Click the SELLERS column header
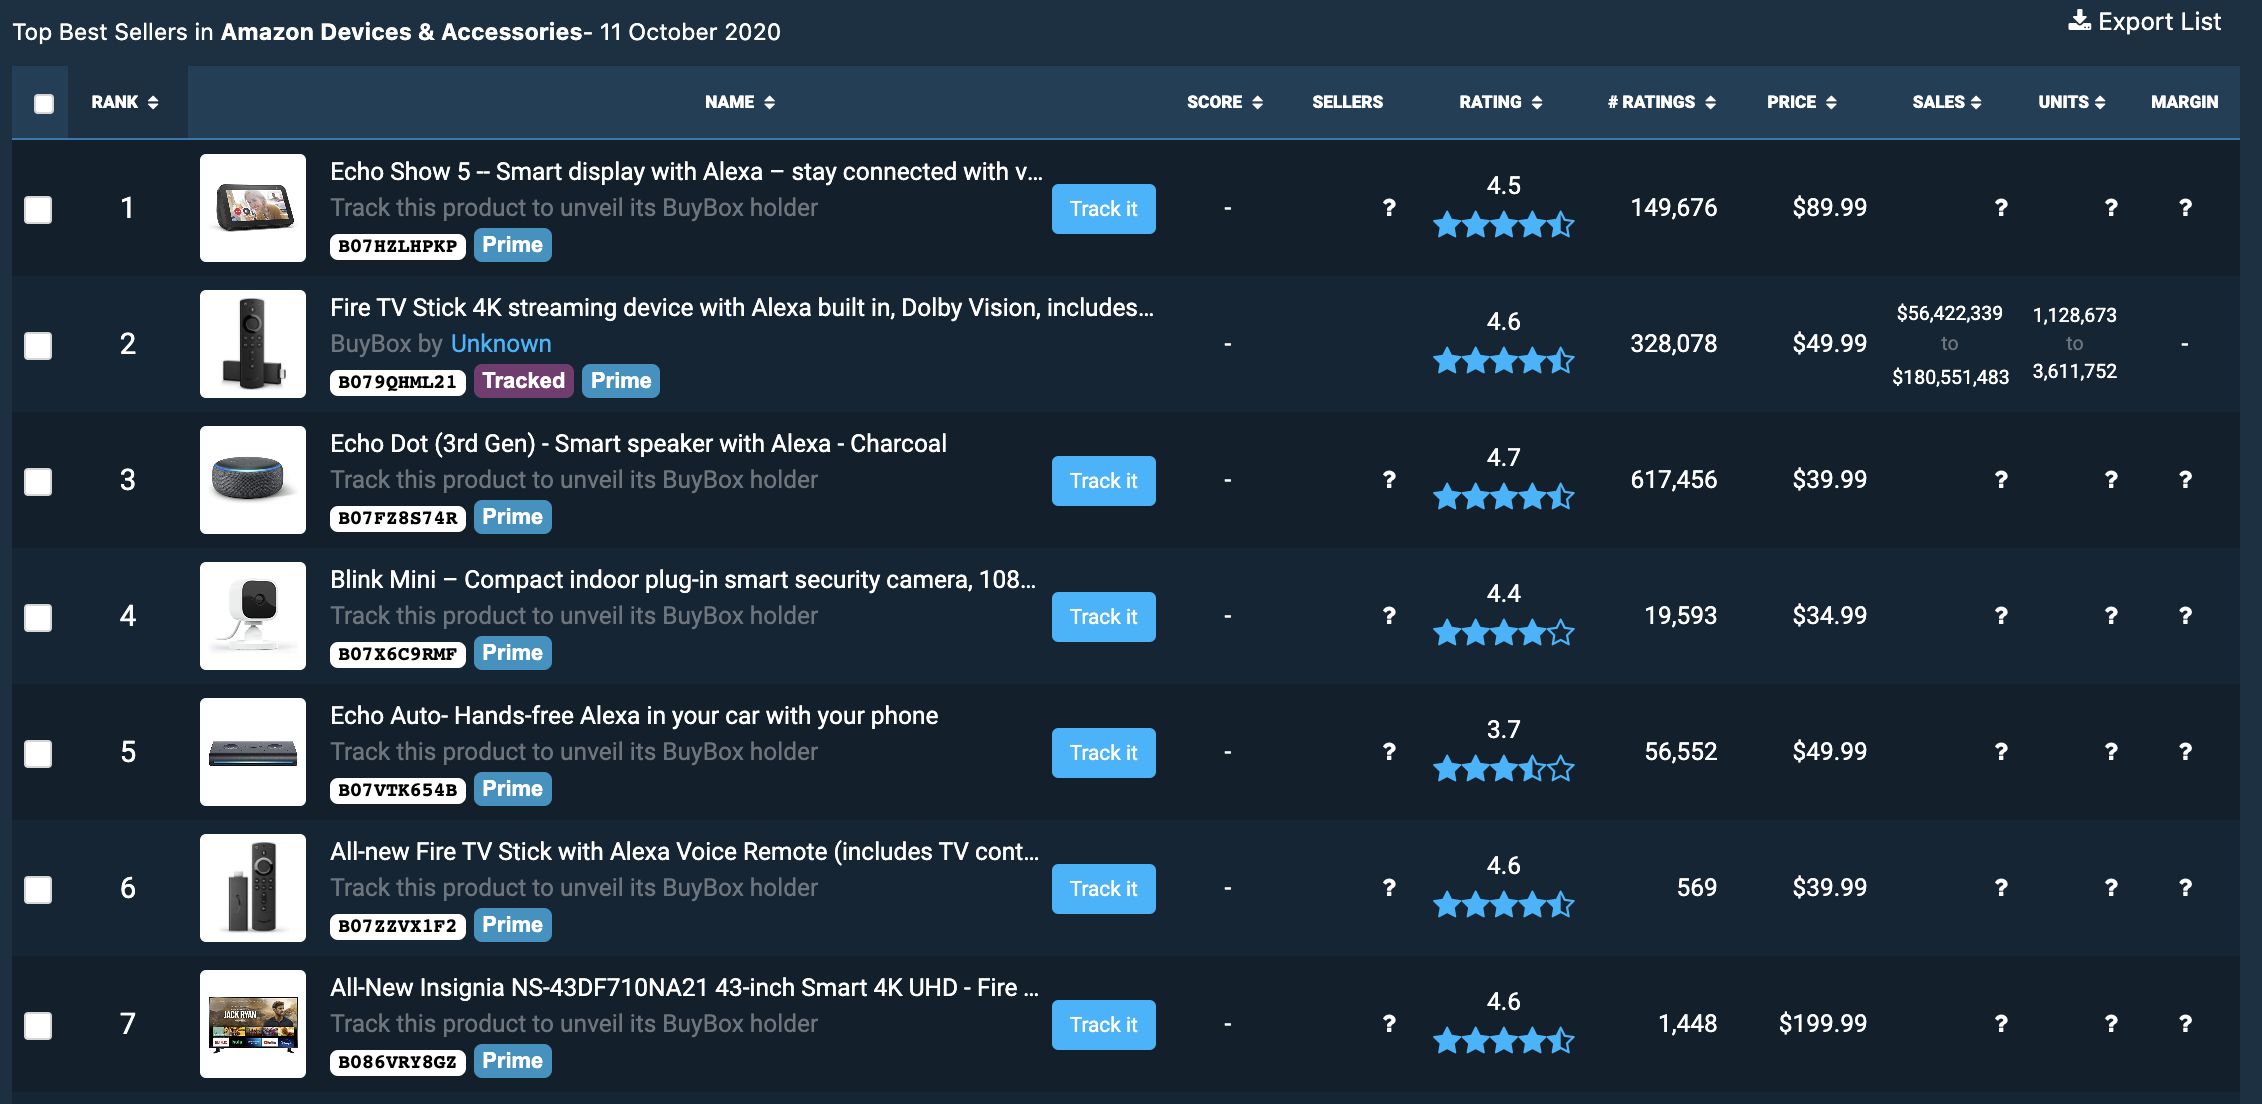This screenshot has width=2262, height=1104. [1347, 102]
